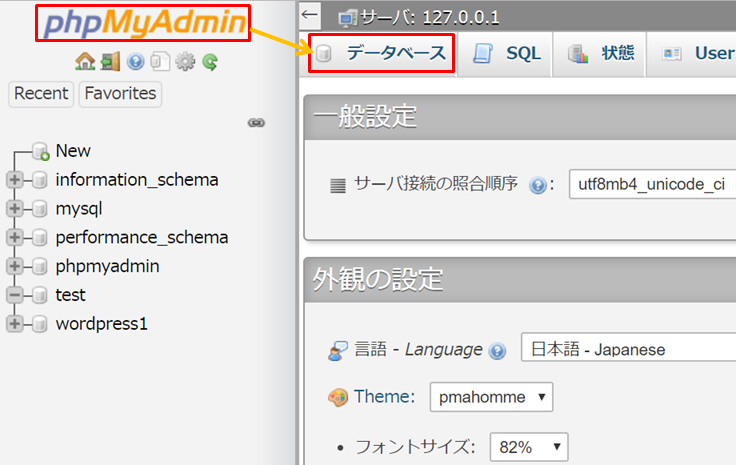Click the server icon beside 127.0.0.1
736x465 pixels.
348,18
